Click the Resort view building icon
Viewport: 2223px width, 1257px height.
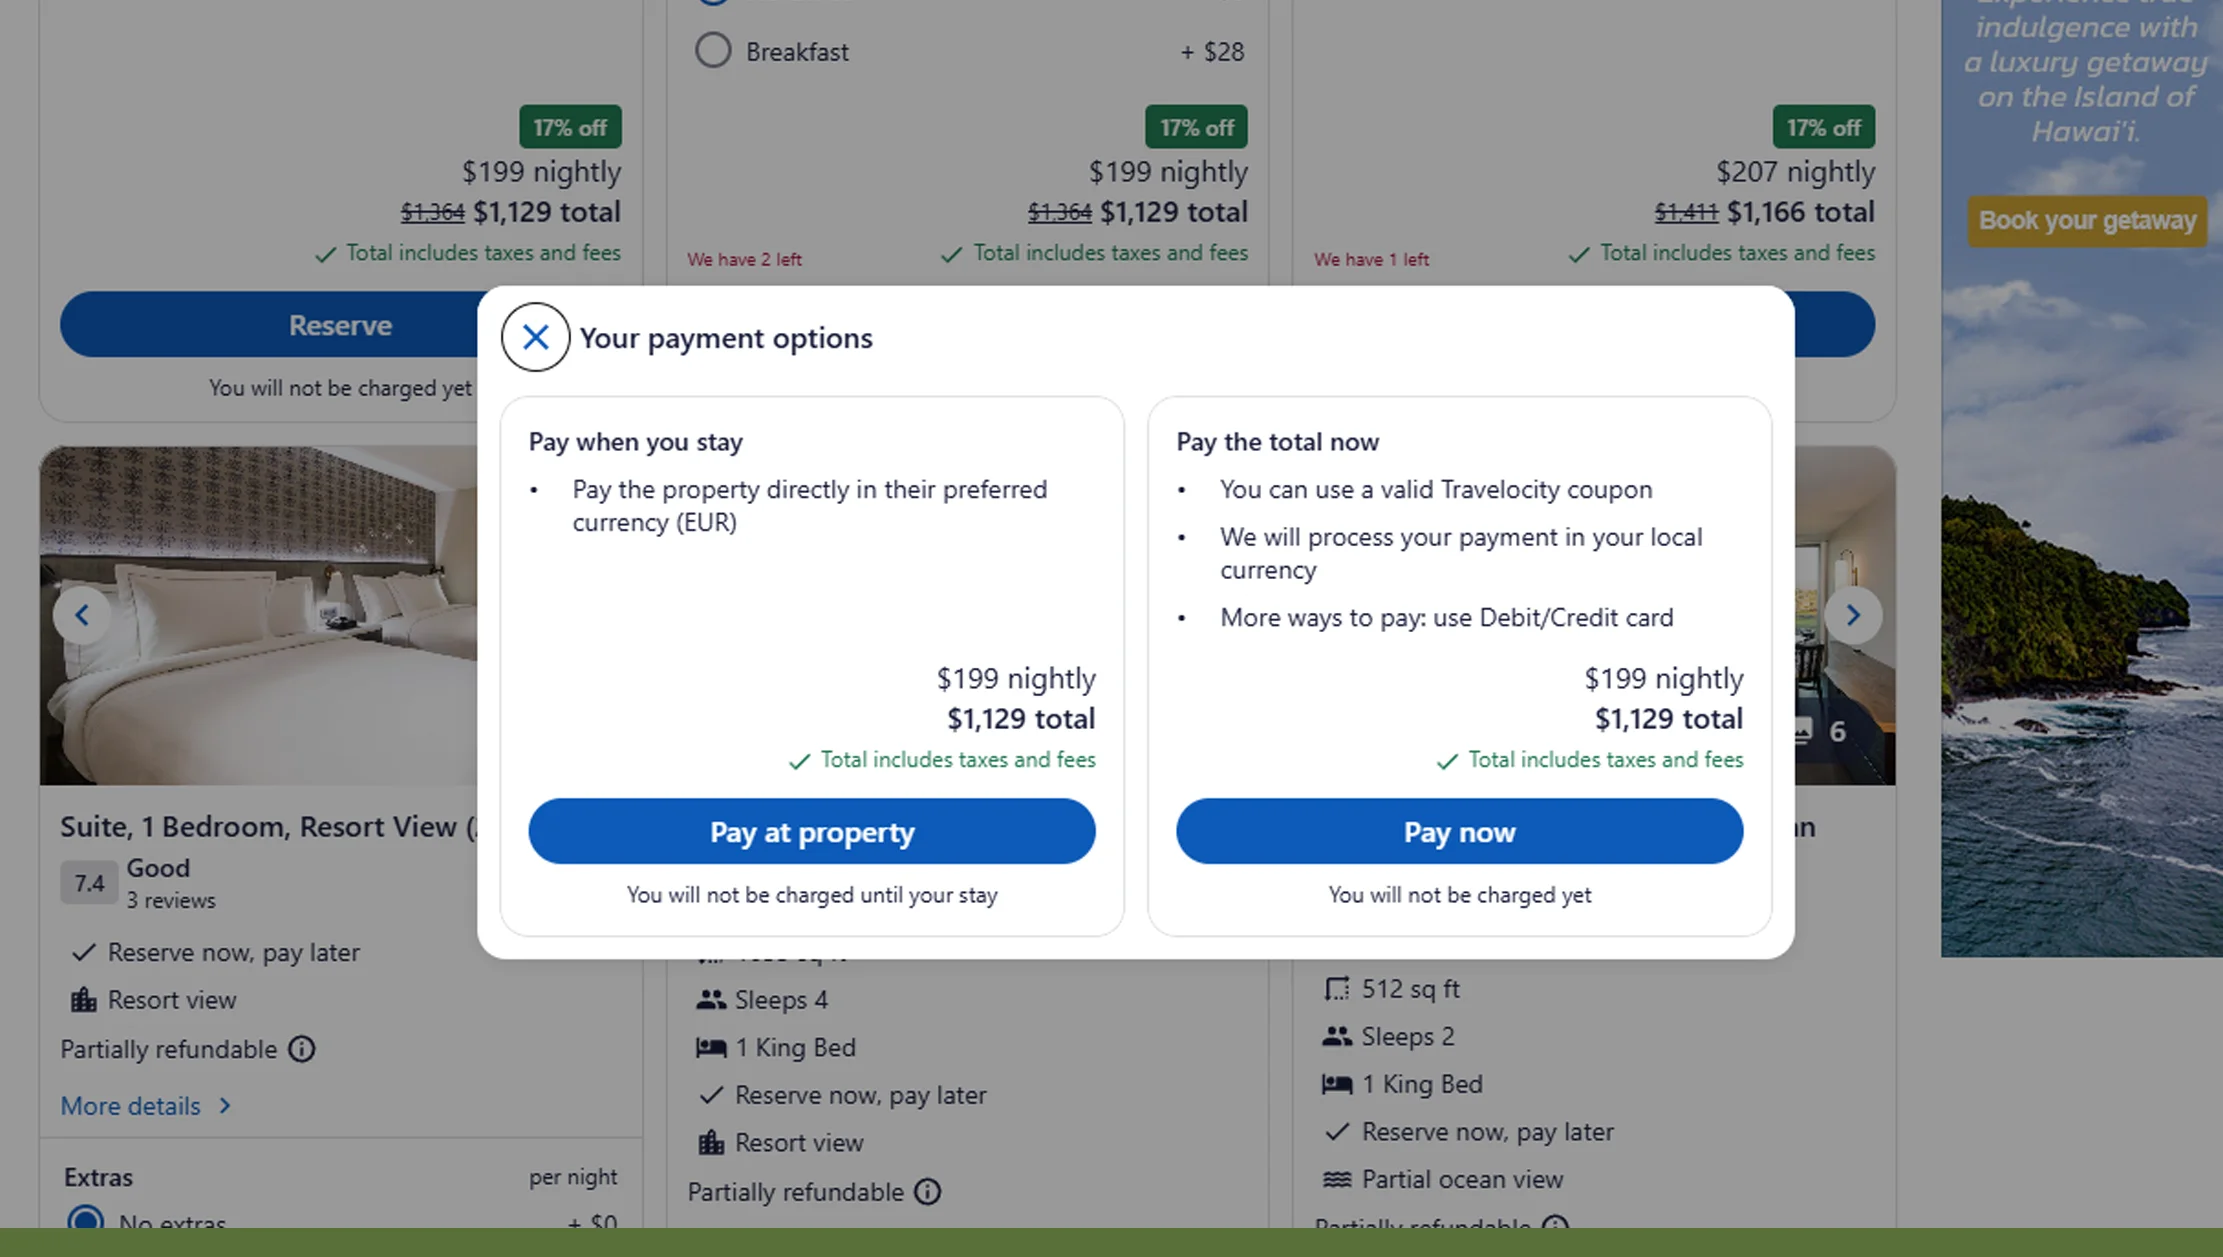711,1142
